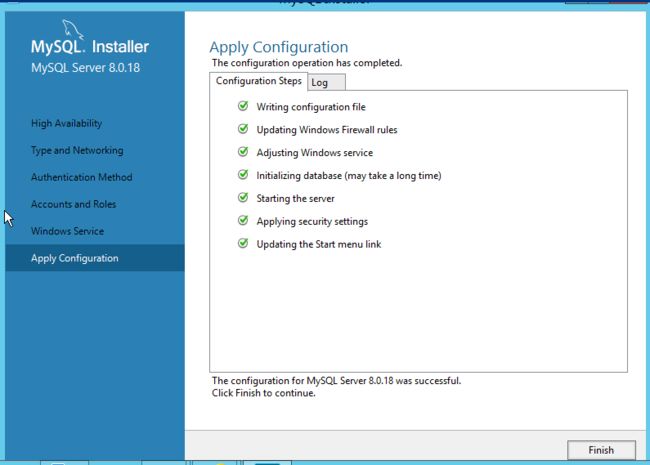650x465 pixels.
Task: Click the MySQL dolphin logo
Action: coord(72,29)
